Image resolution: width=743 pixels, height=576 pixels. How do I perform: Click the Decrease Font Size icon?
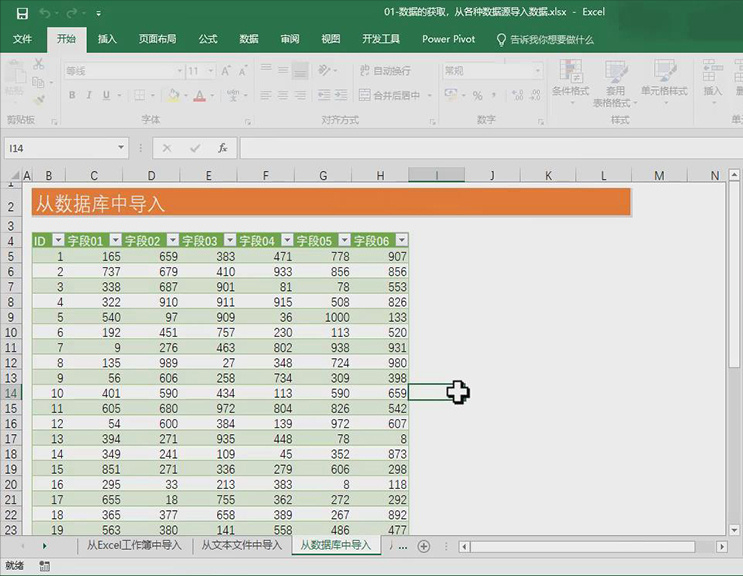click(x=243, y=71)
